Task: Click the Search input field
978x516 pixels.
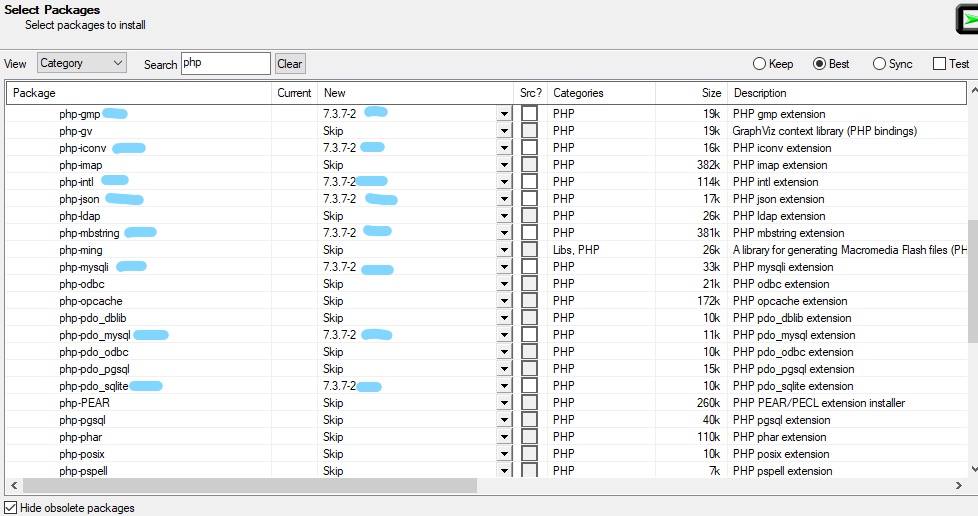Action: (x=226, y=63)
